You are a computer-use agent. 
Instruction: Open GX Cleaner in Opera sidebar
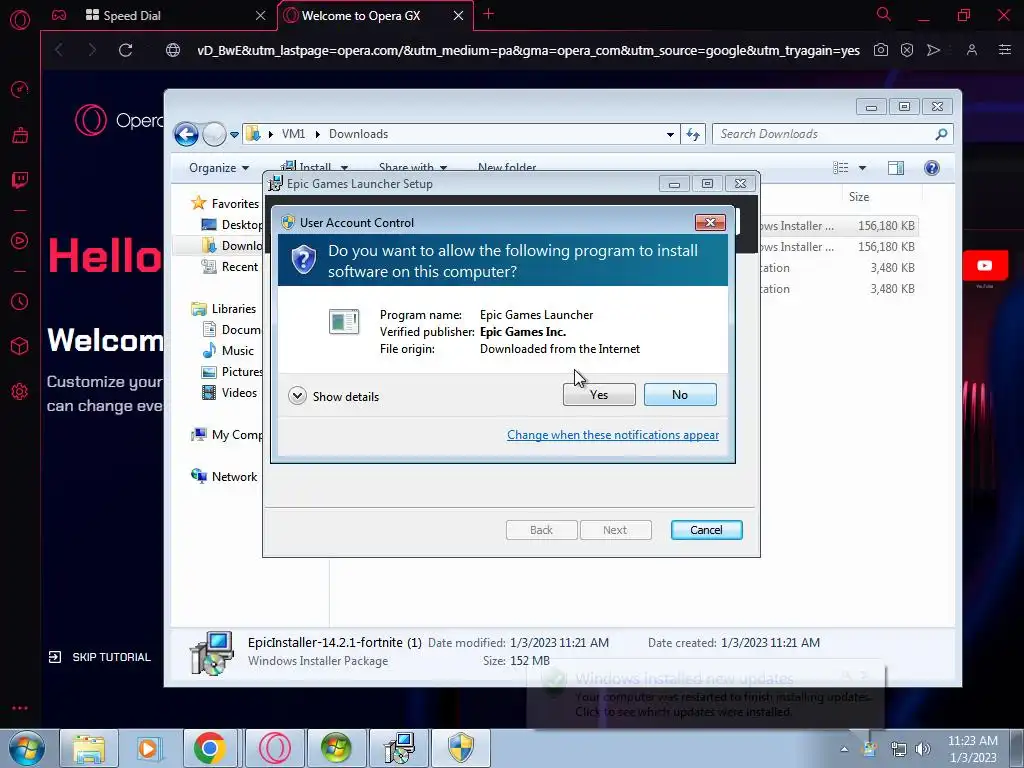point(20,135)
